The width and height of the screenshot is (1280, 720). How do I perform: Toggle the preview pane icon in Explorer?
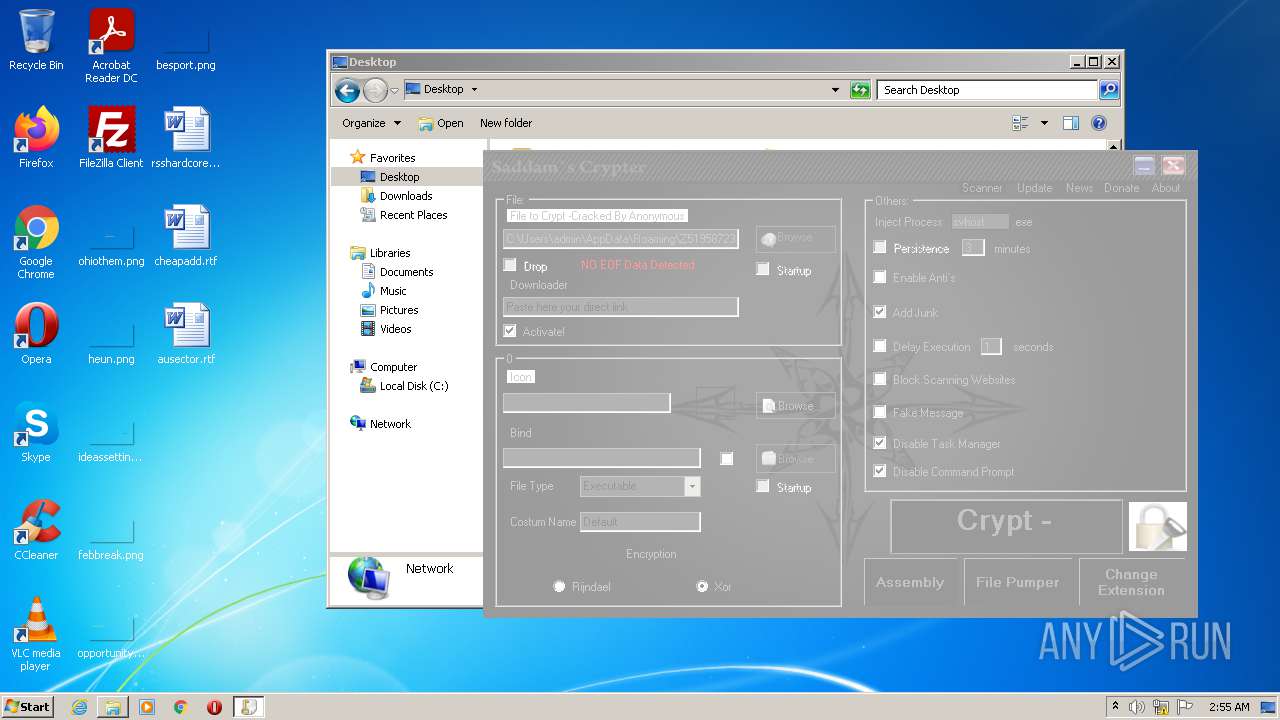coord(1071,123)
